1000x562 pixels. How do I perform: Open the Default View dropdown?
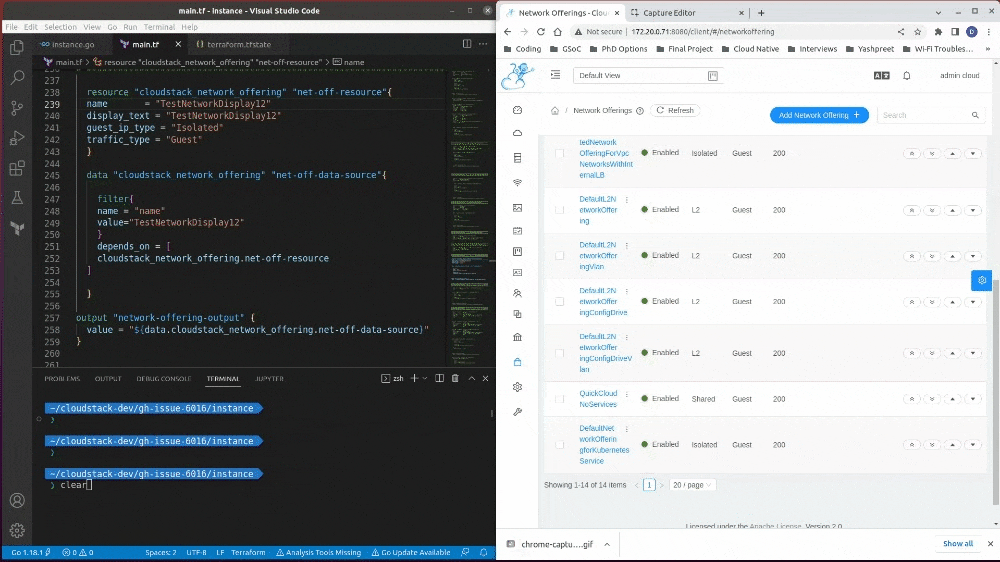646,75
